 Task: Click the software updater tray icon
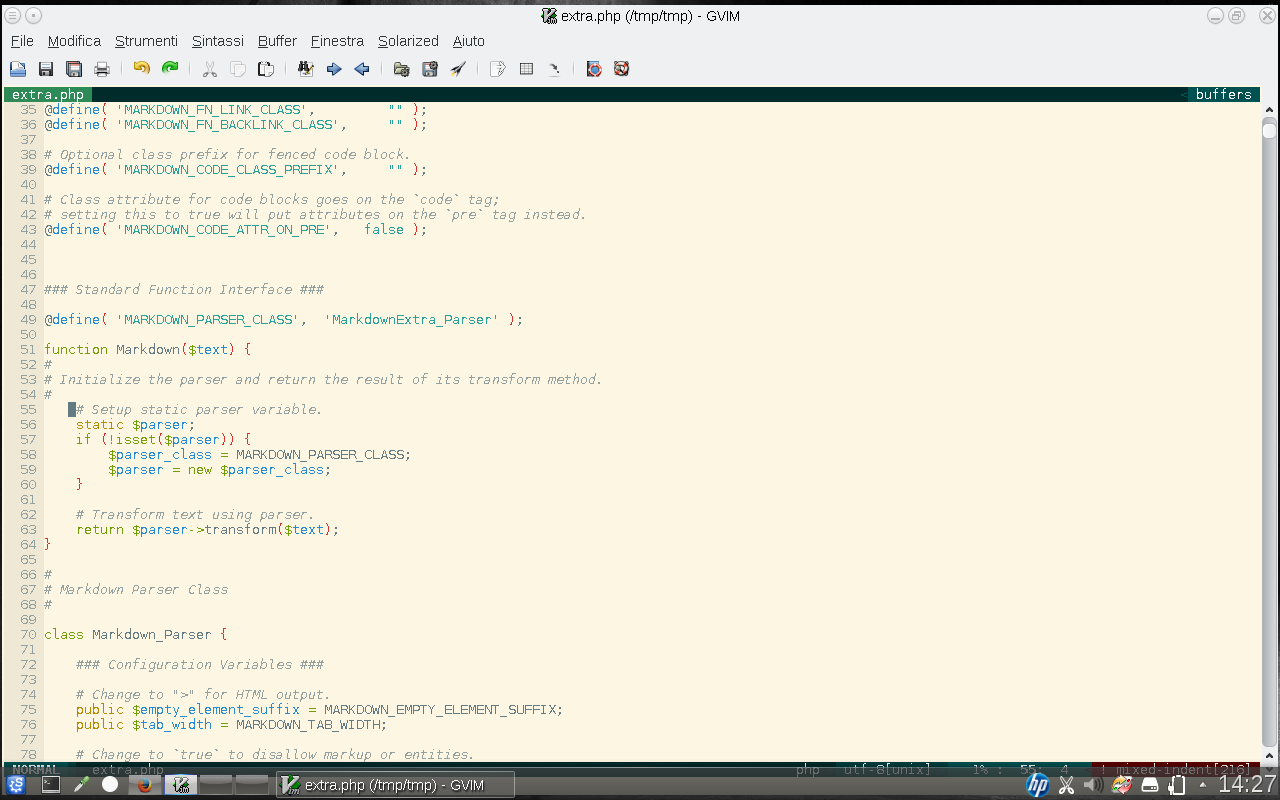(x=1122, y=785)
